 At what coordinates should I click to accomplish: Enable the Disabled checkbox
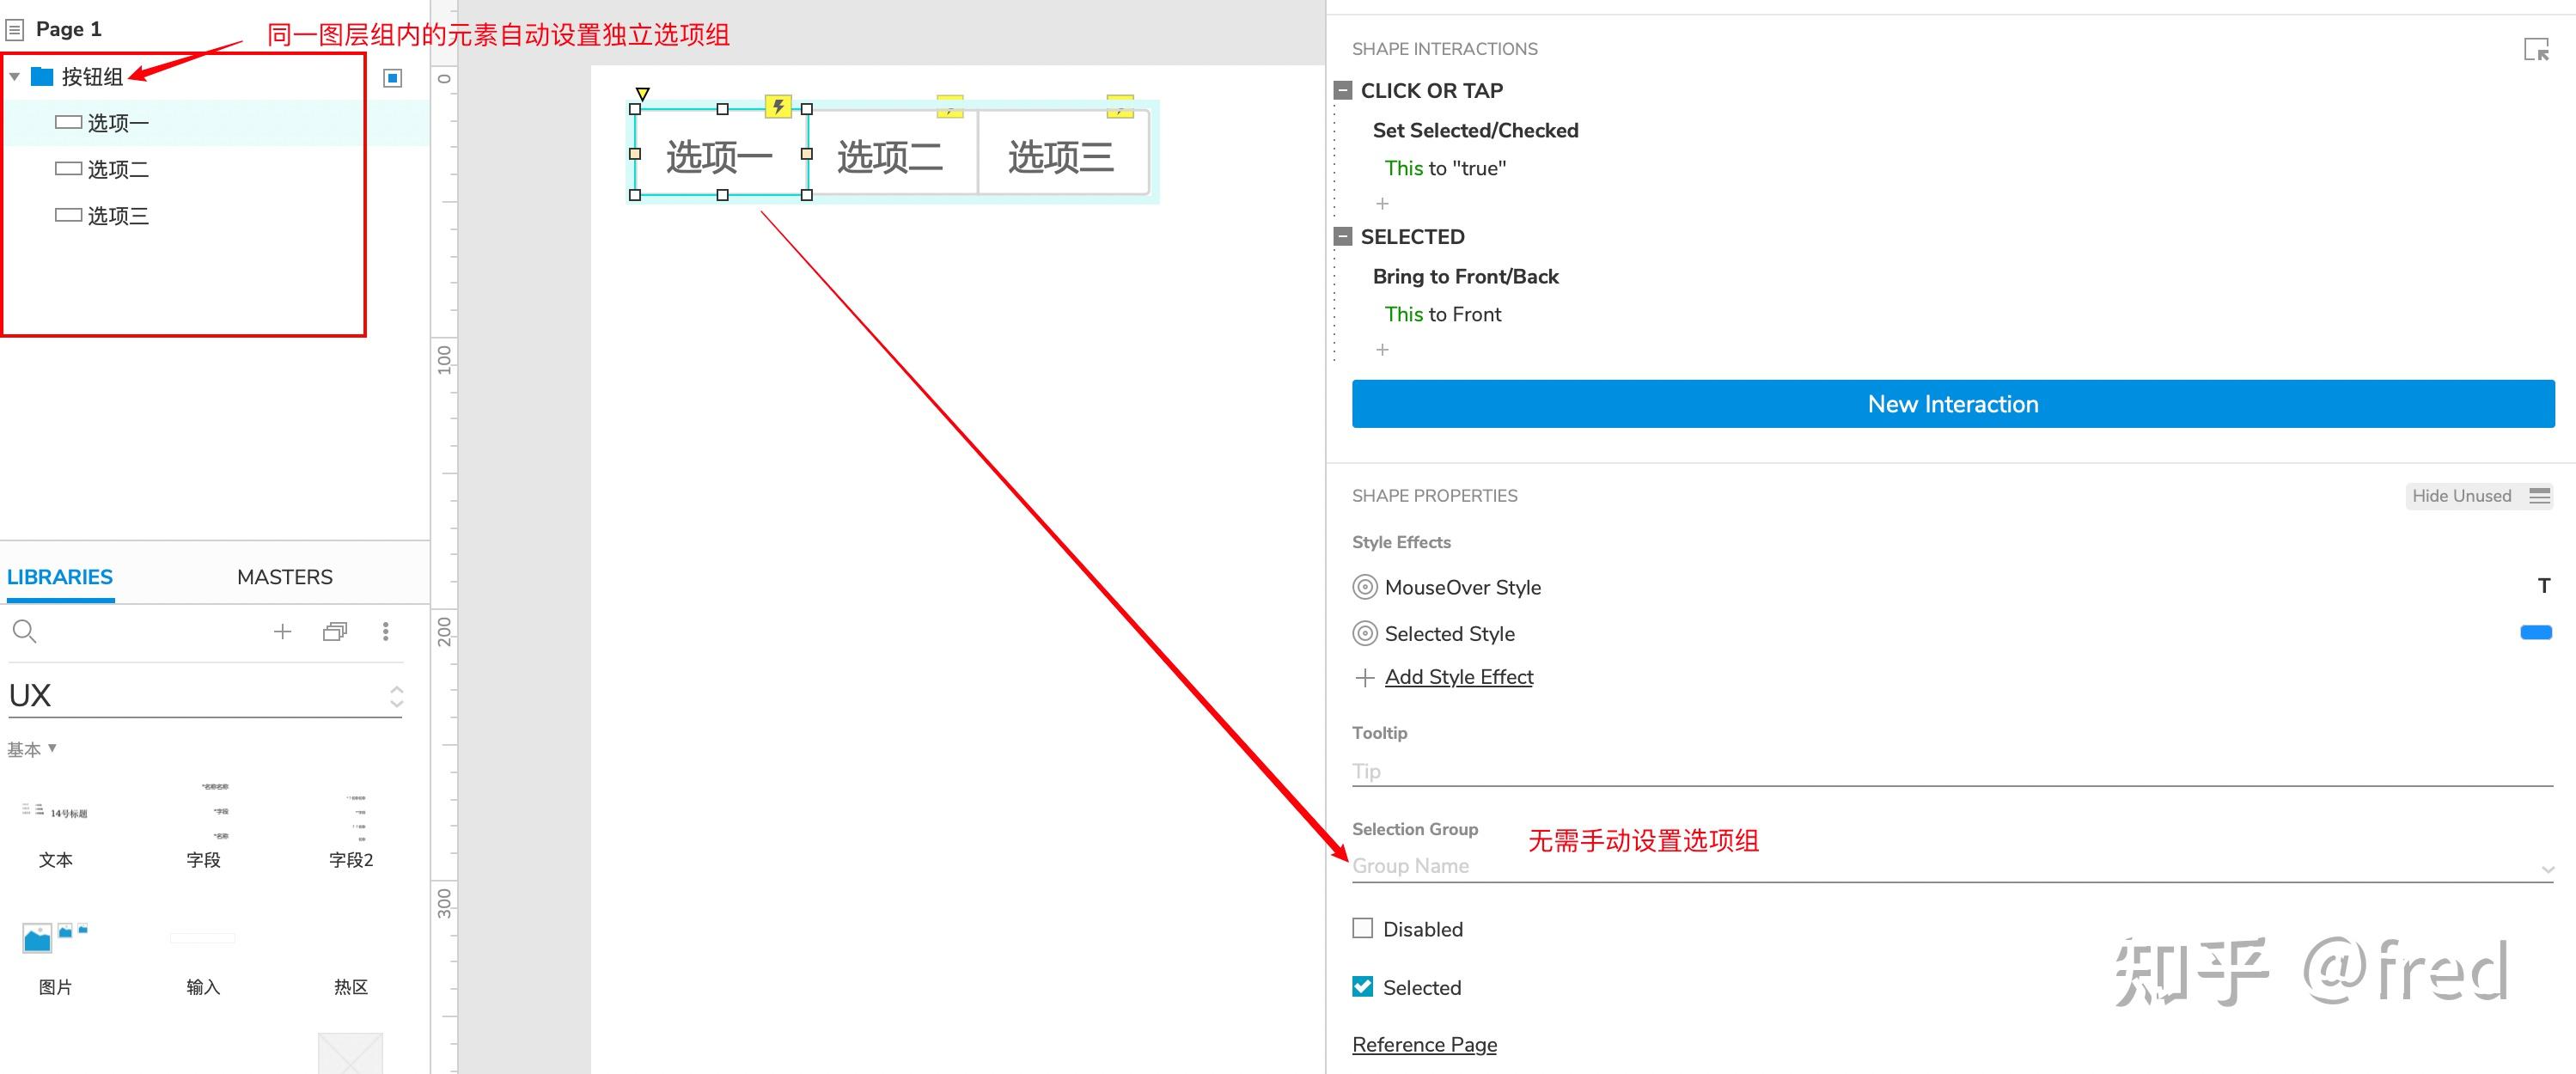[x=1362, y=928]
